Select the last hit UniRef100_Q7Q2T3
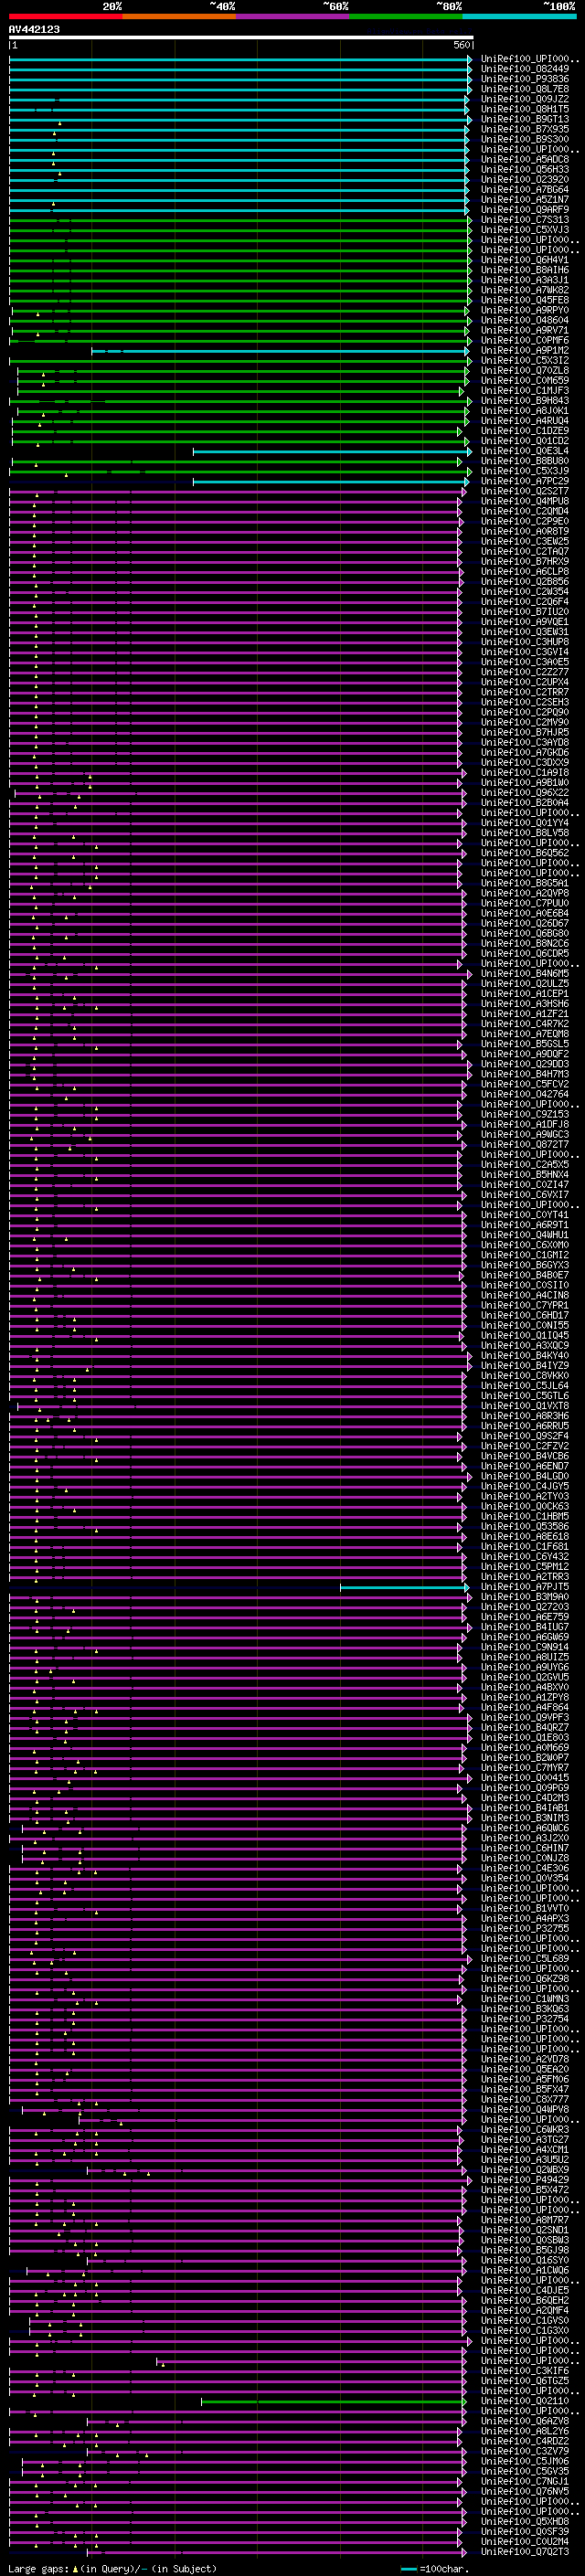585x2576 pixels. tap(525, 2551)
